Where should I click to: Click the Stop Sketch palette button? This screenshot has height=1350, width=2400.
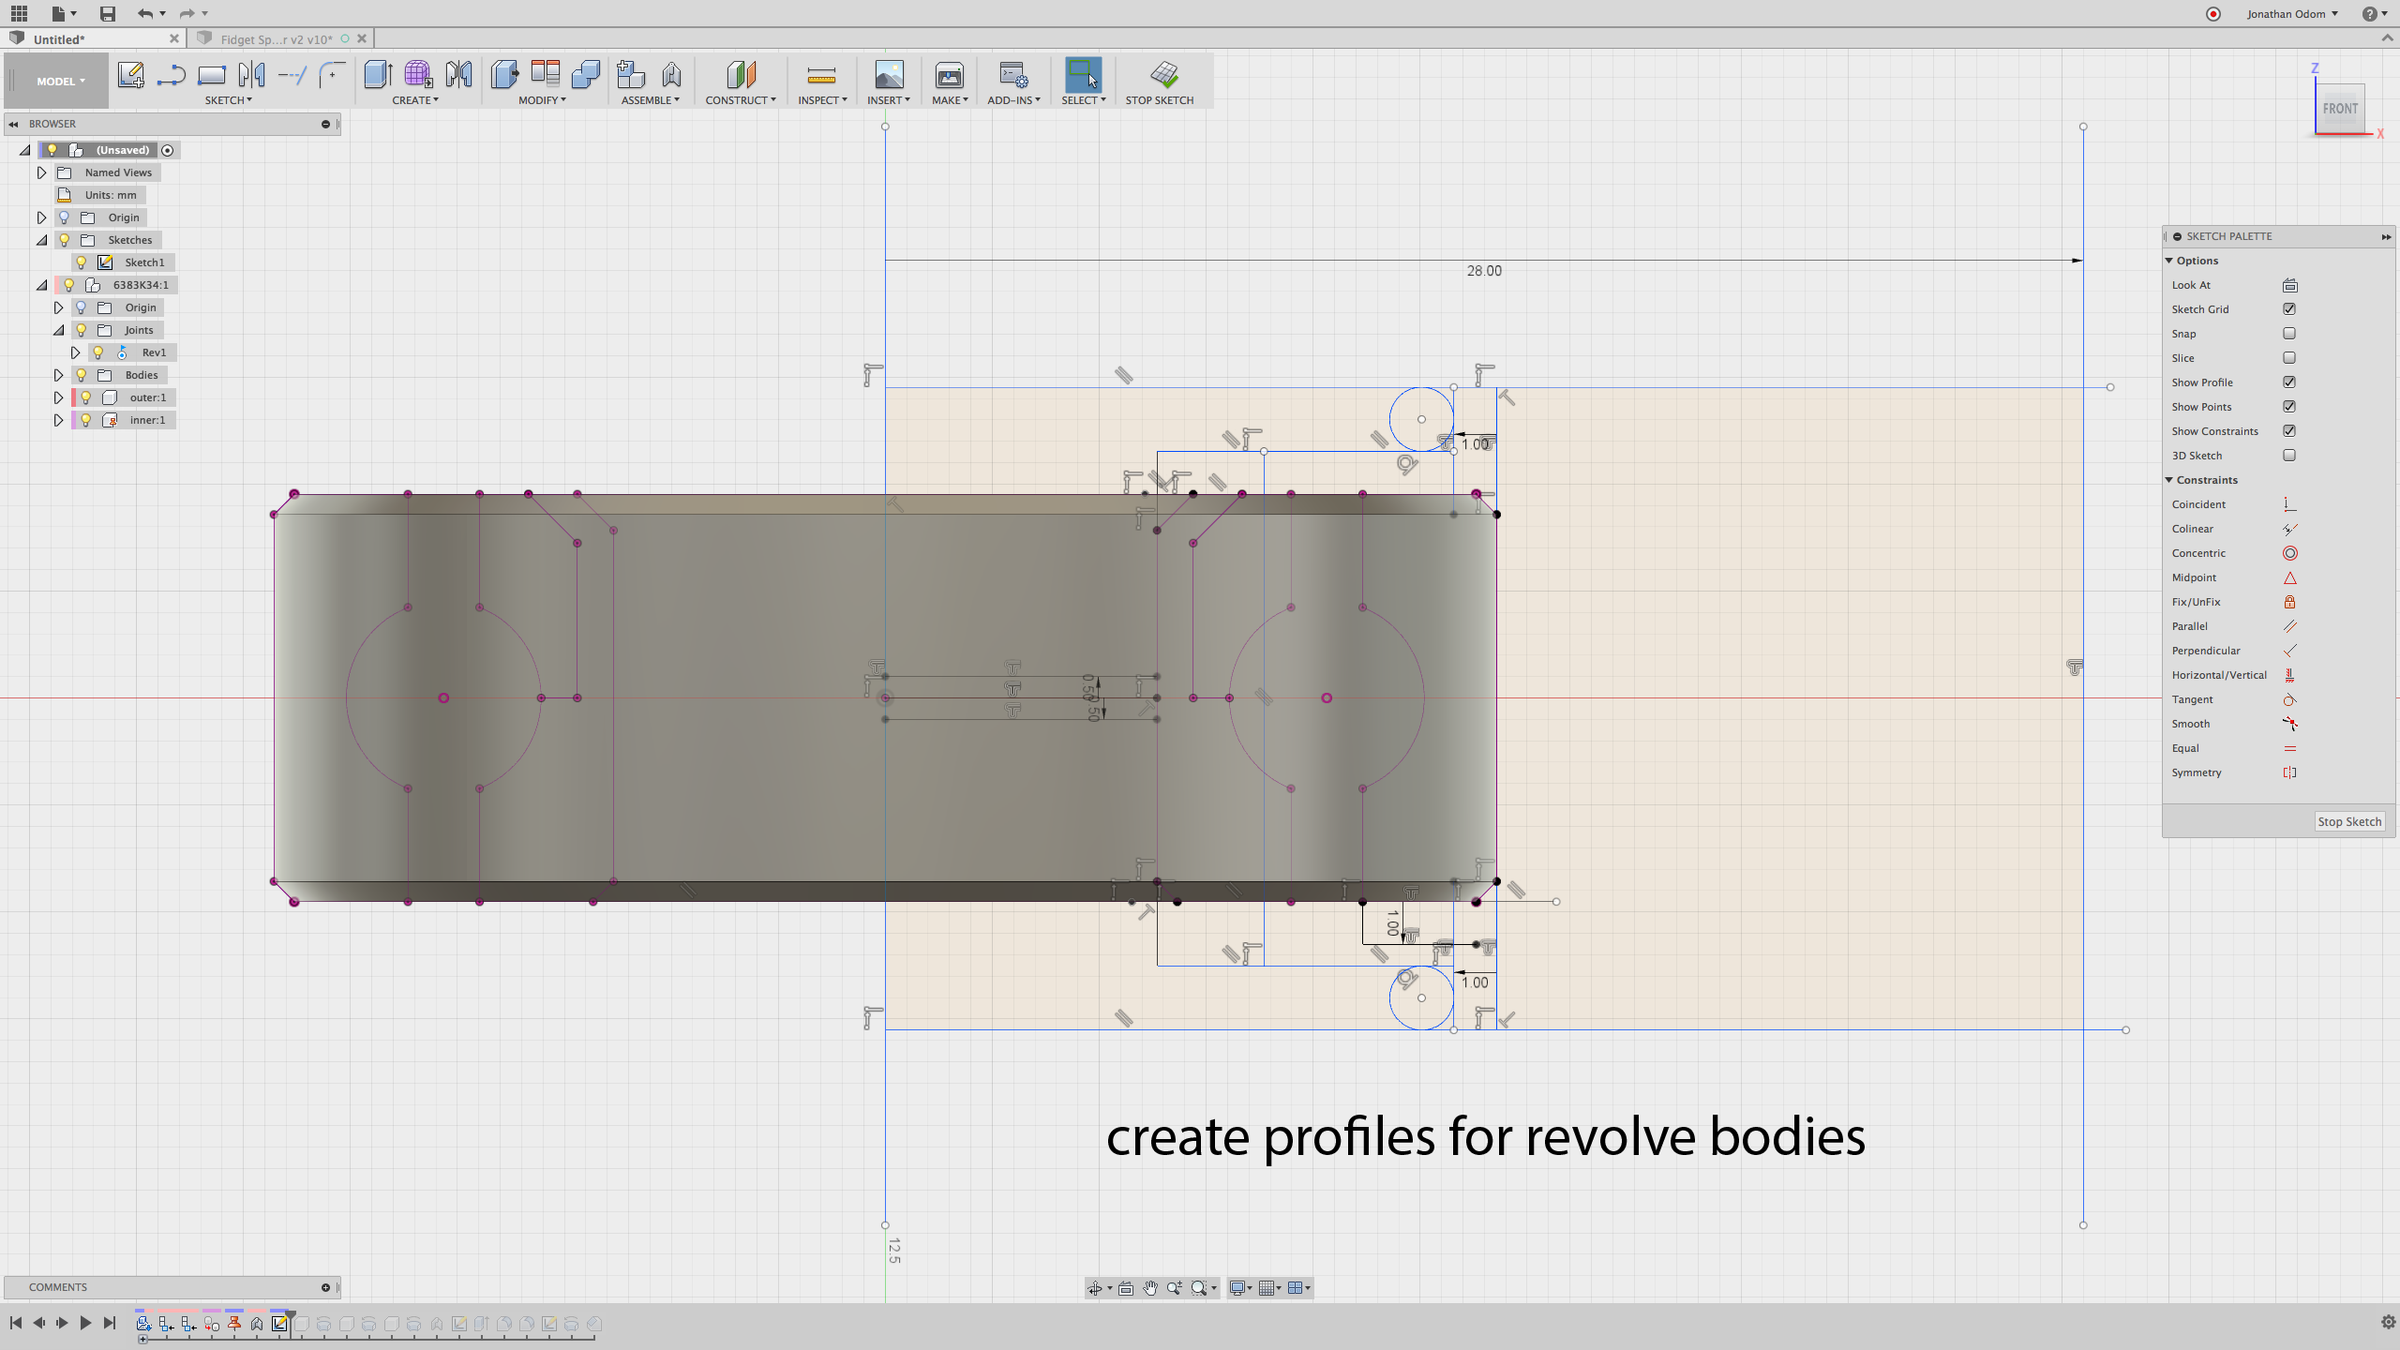click(x=2348, y=822)
